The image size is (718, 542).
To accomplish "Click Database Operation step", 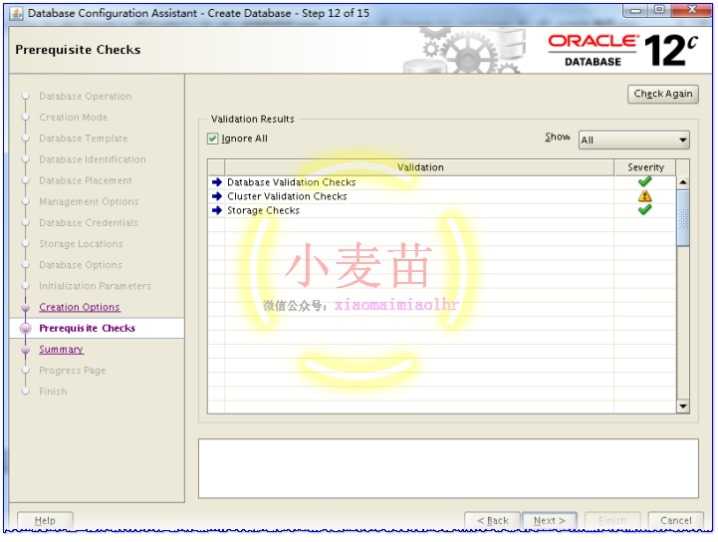I will pos(86,96).
